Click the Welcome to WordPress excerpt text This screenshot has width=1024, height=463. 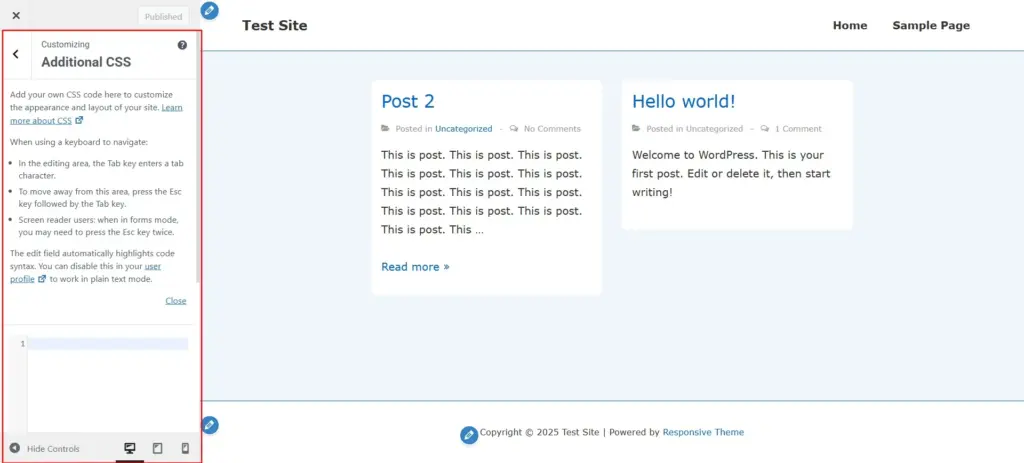pos(730,174)
